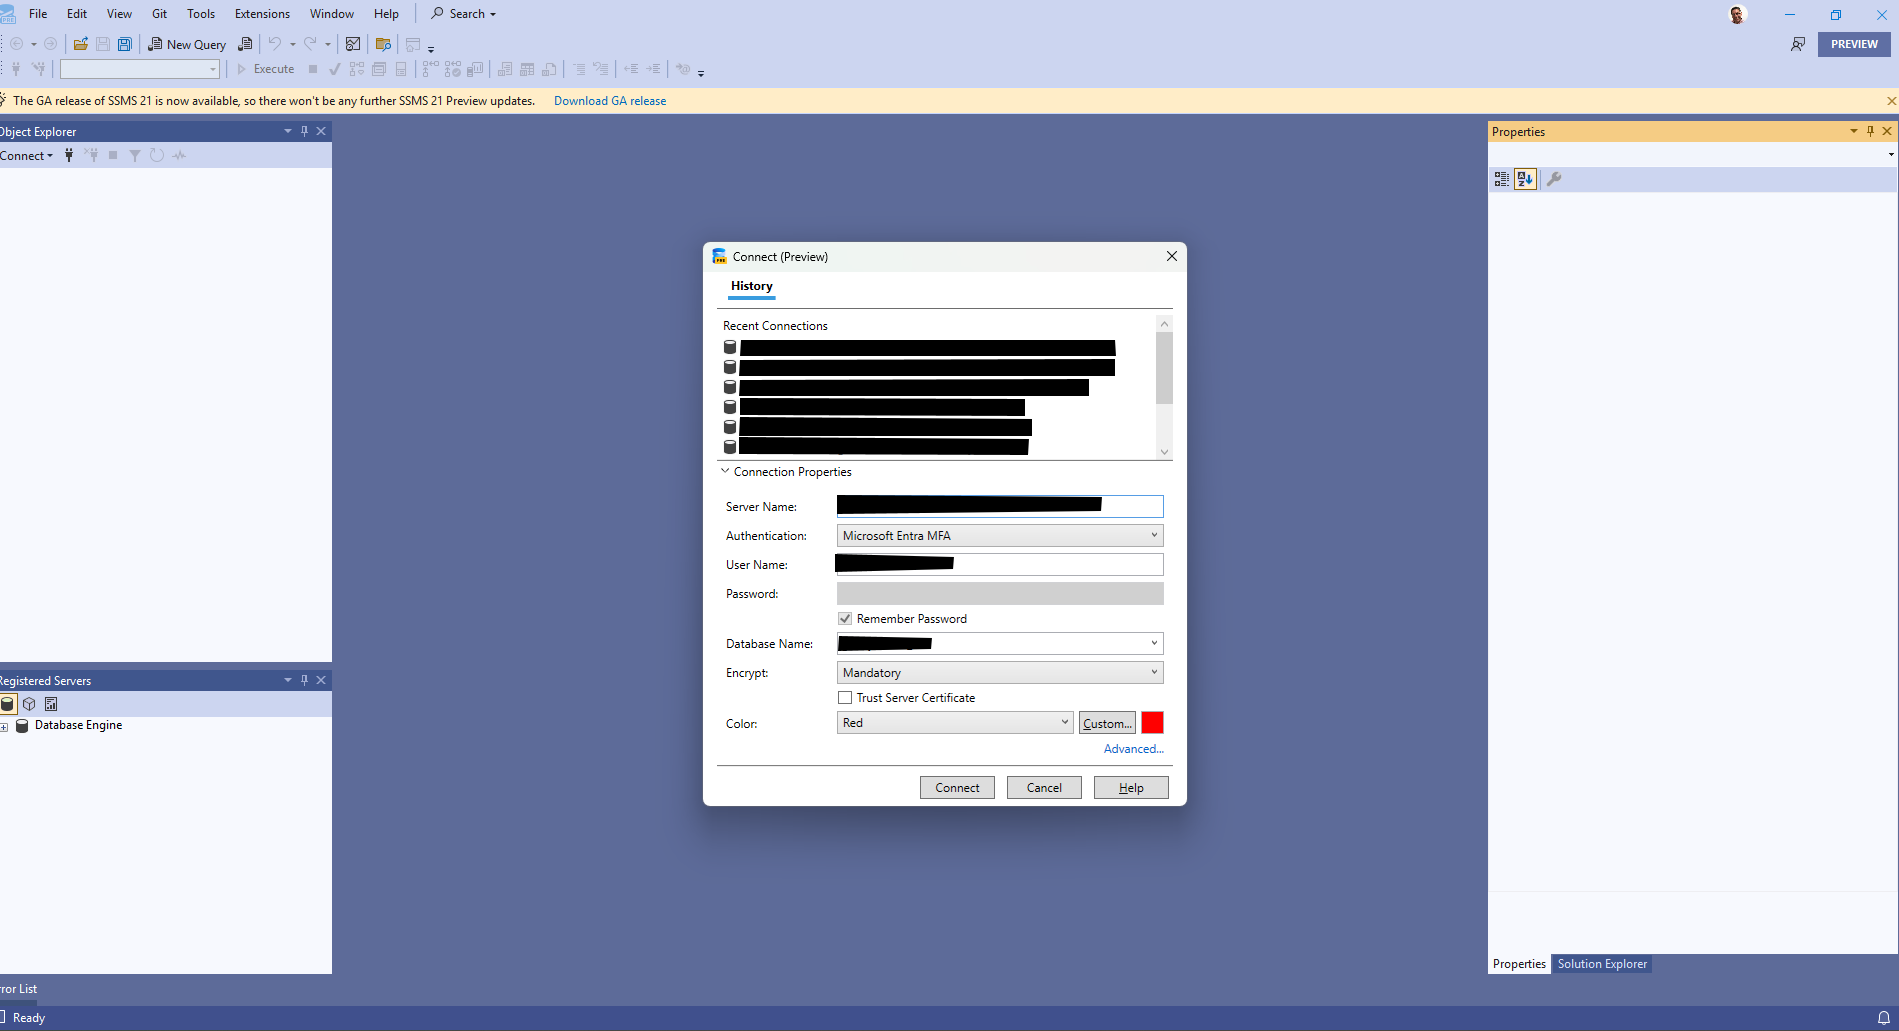Open the View menu
This screenshot has height=1031, width=1899.
pos(119,14)
